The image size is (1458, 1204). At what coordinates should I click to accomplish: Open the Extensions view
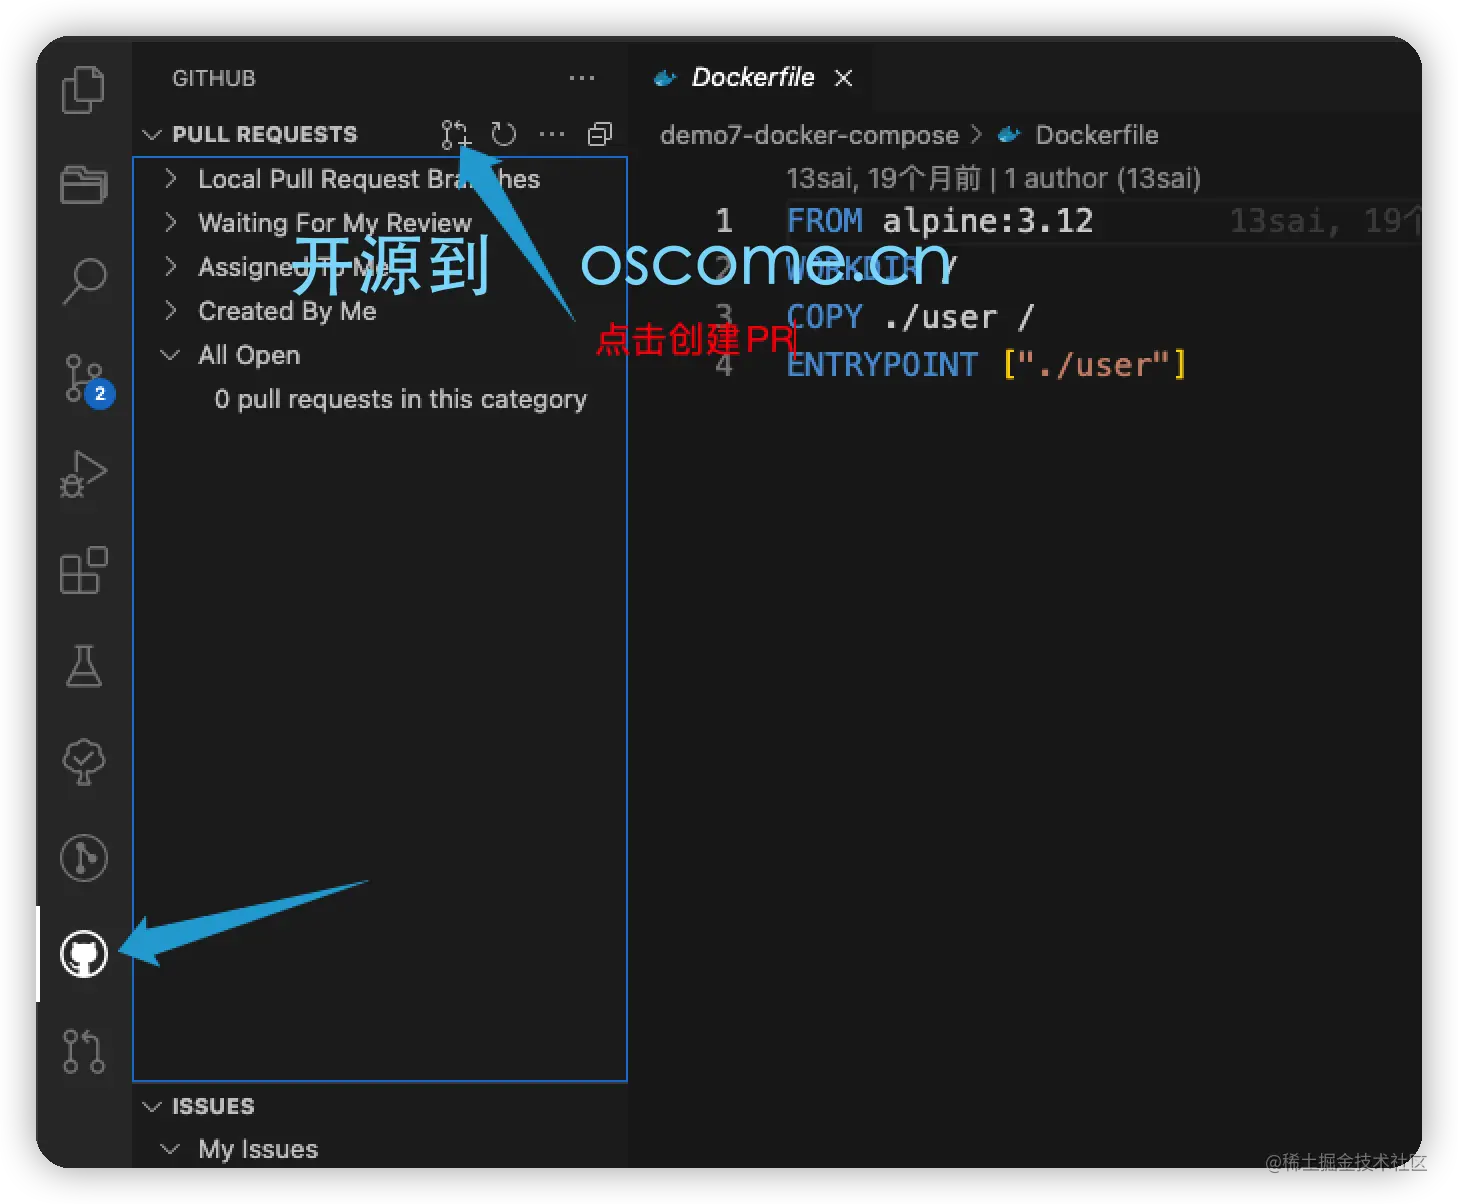point(83,570)
